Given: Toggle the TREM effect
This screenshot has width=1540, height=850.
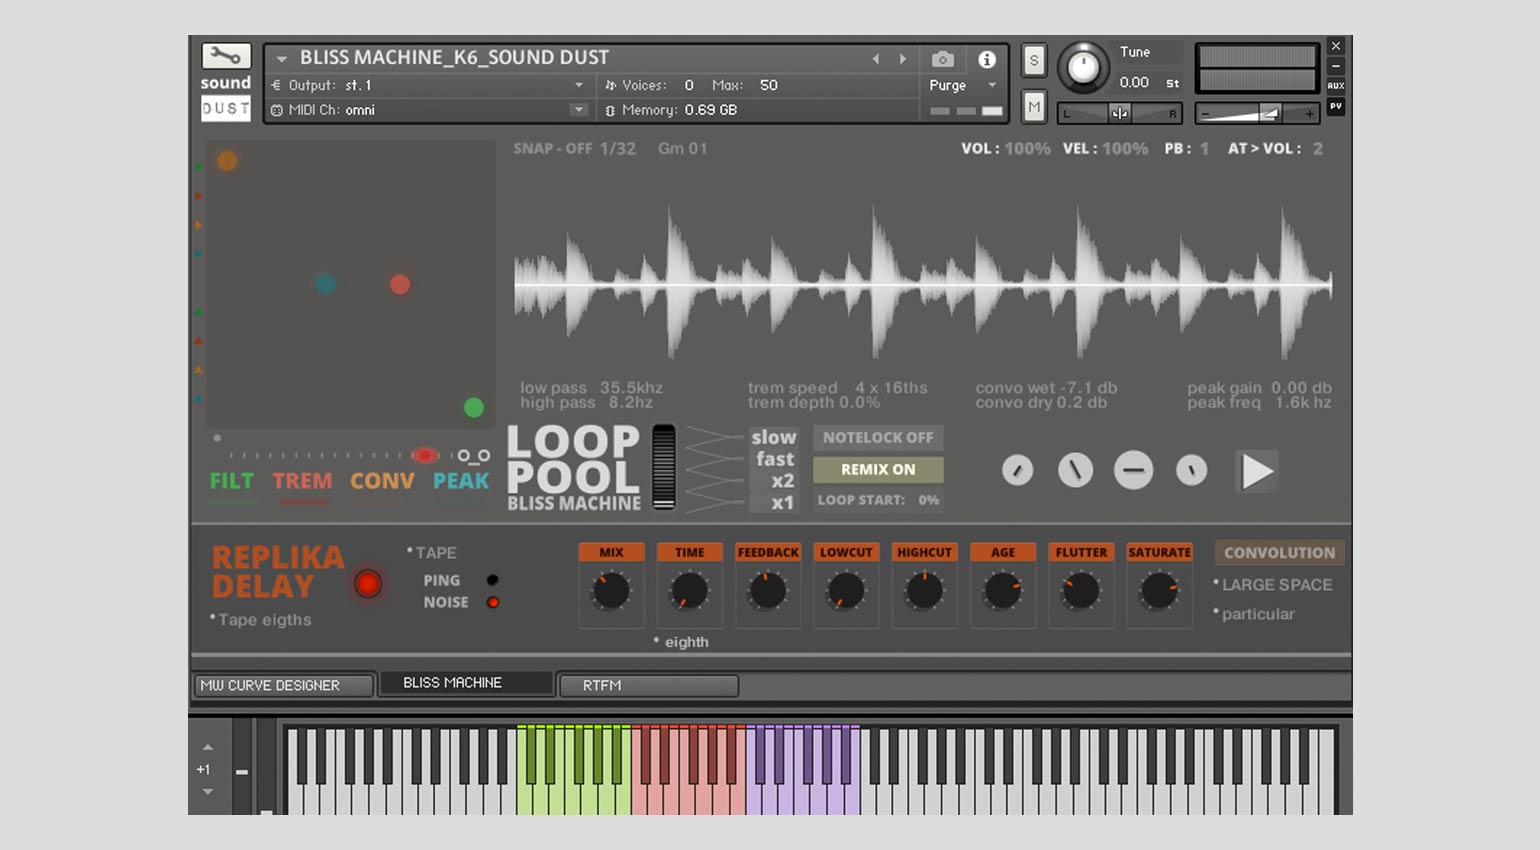Looking at the screenshot, I should 302,481.
